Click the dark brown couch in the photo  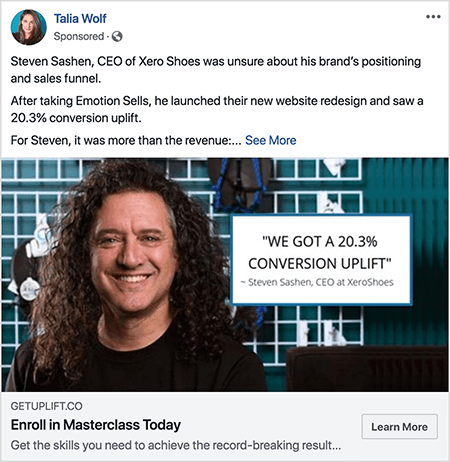click(x=367, y=369)
